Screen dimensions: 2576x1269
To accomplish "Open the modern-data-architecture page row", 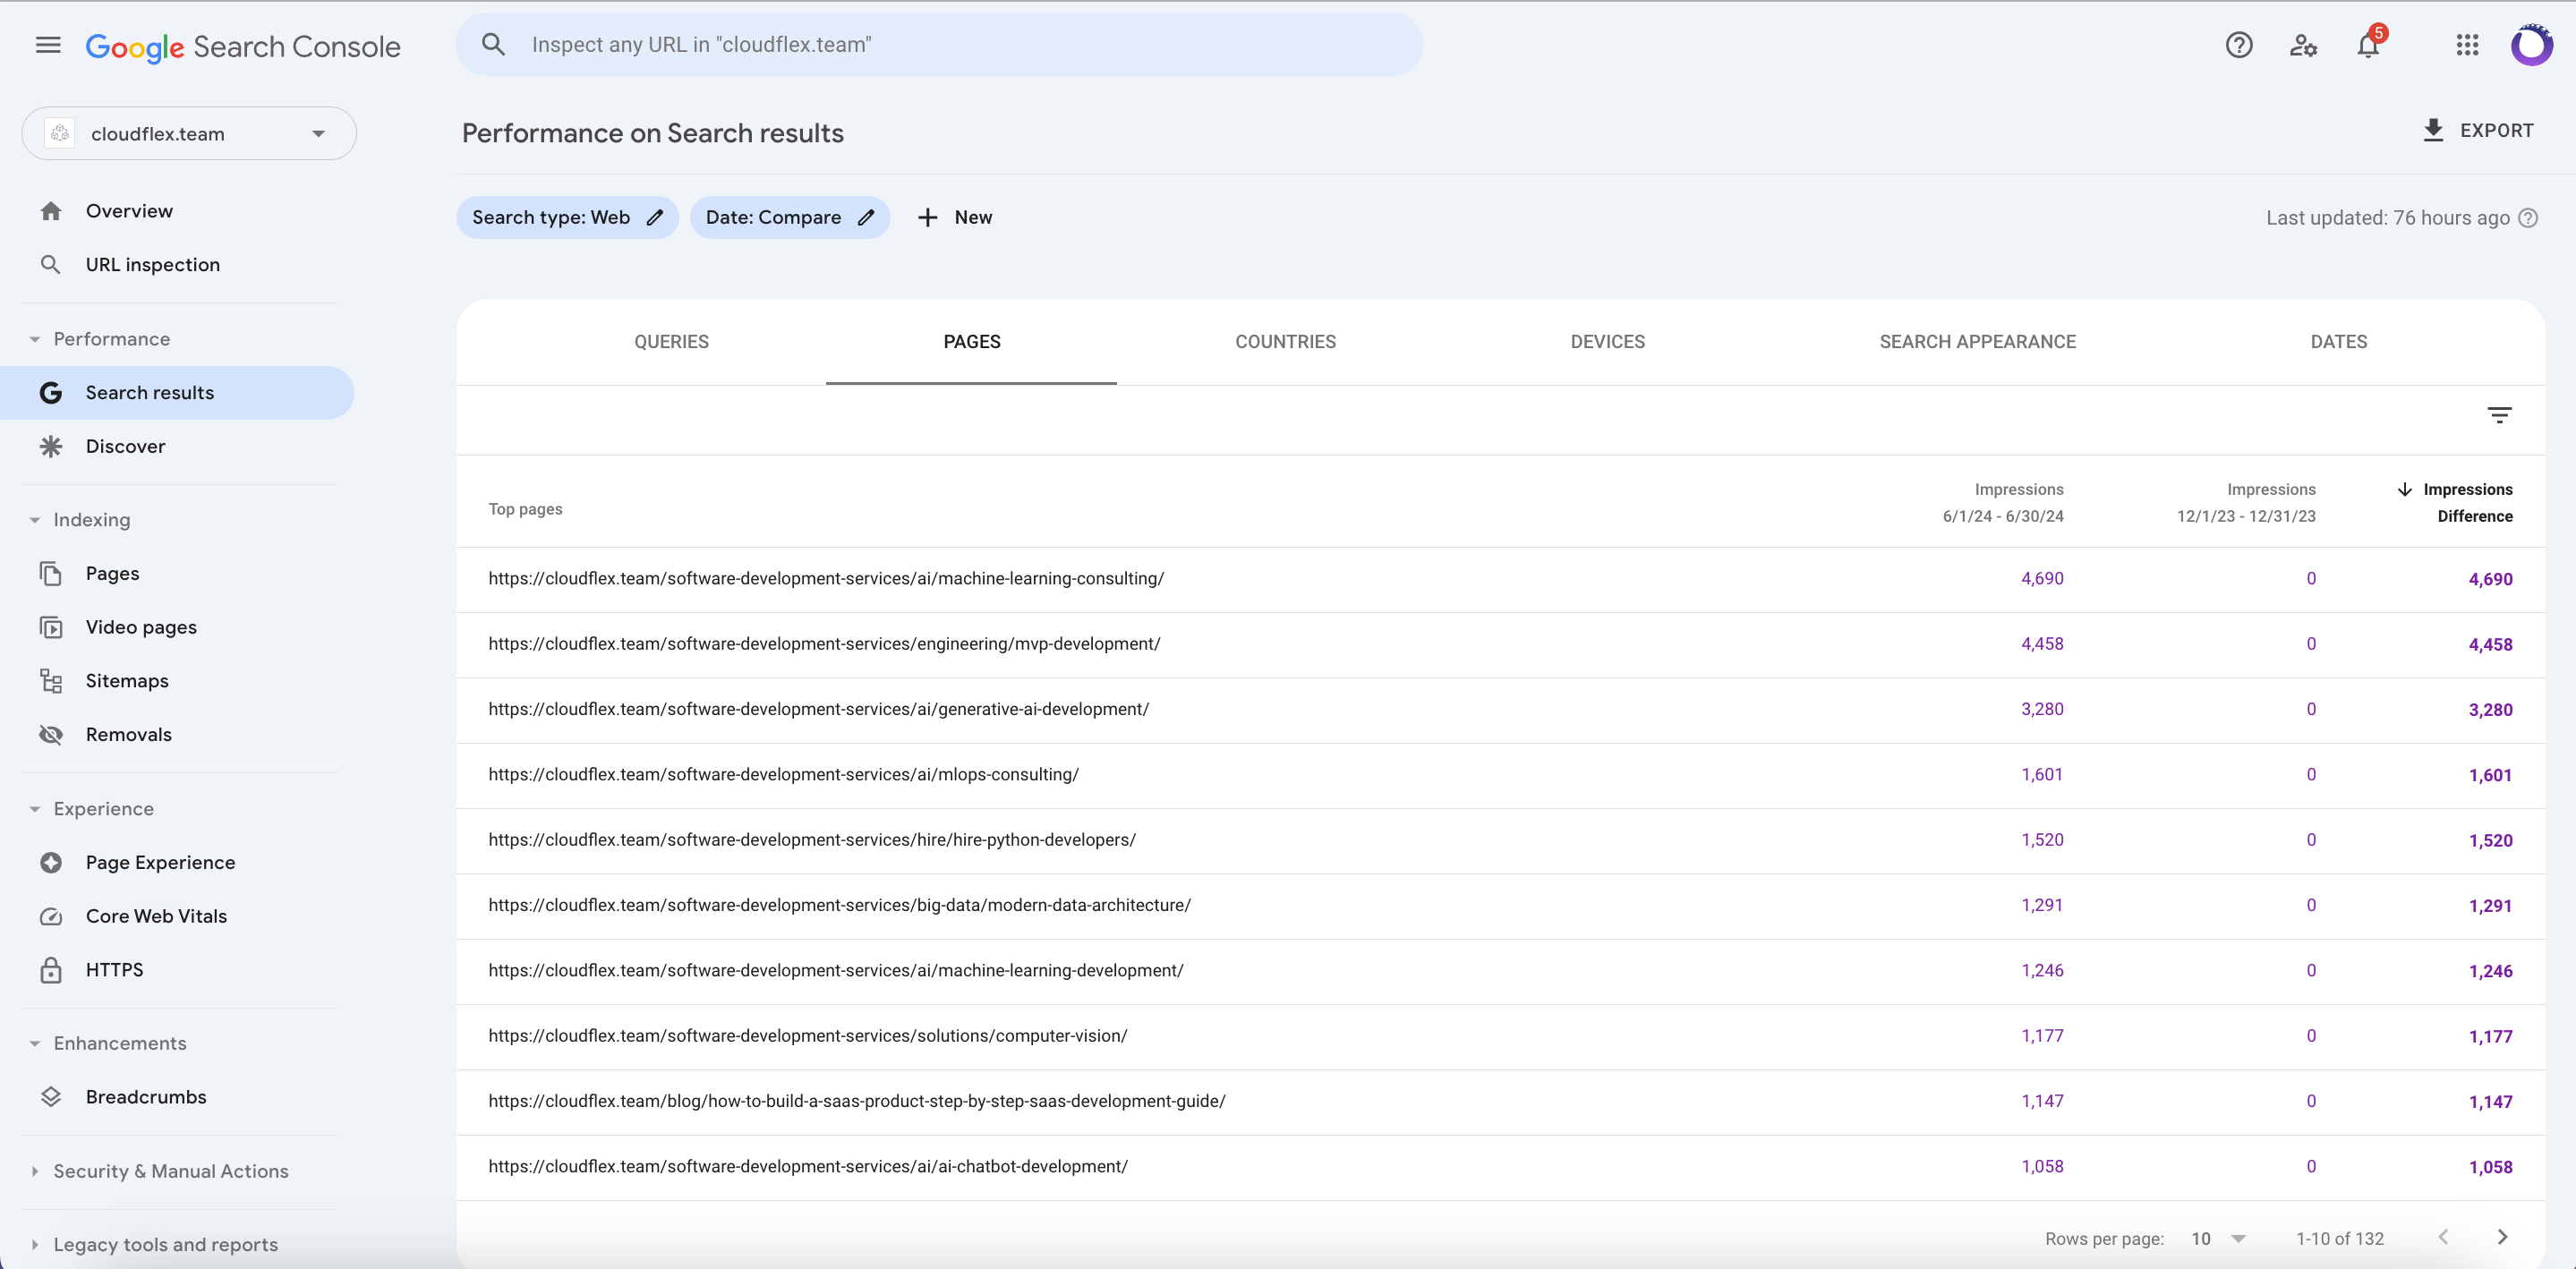I will coord(1500,905).
